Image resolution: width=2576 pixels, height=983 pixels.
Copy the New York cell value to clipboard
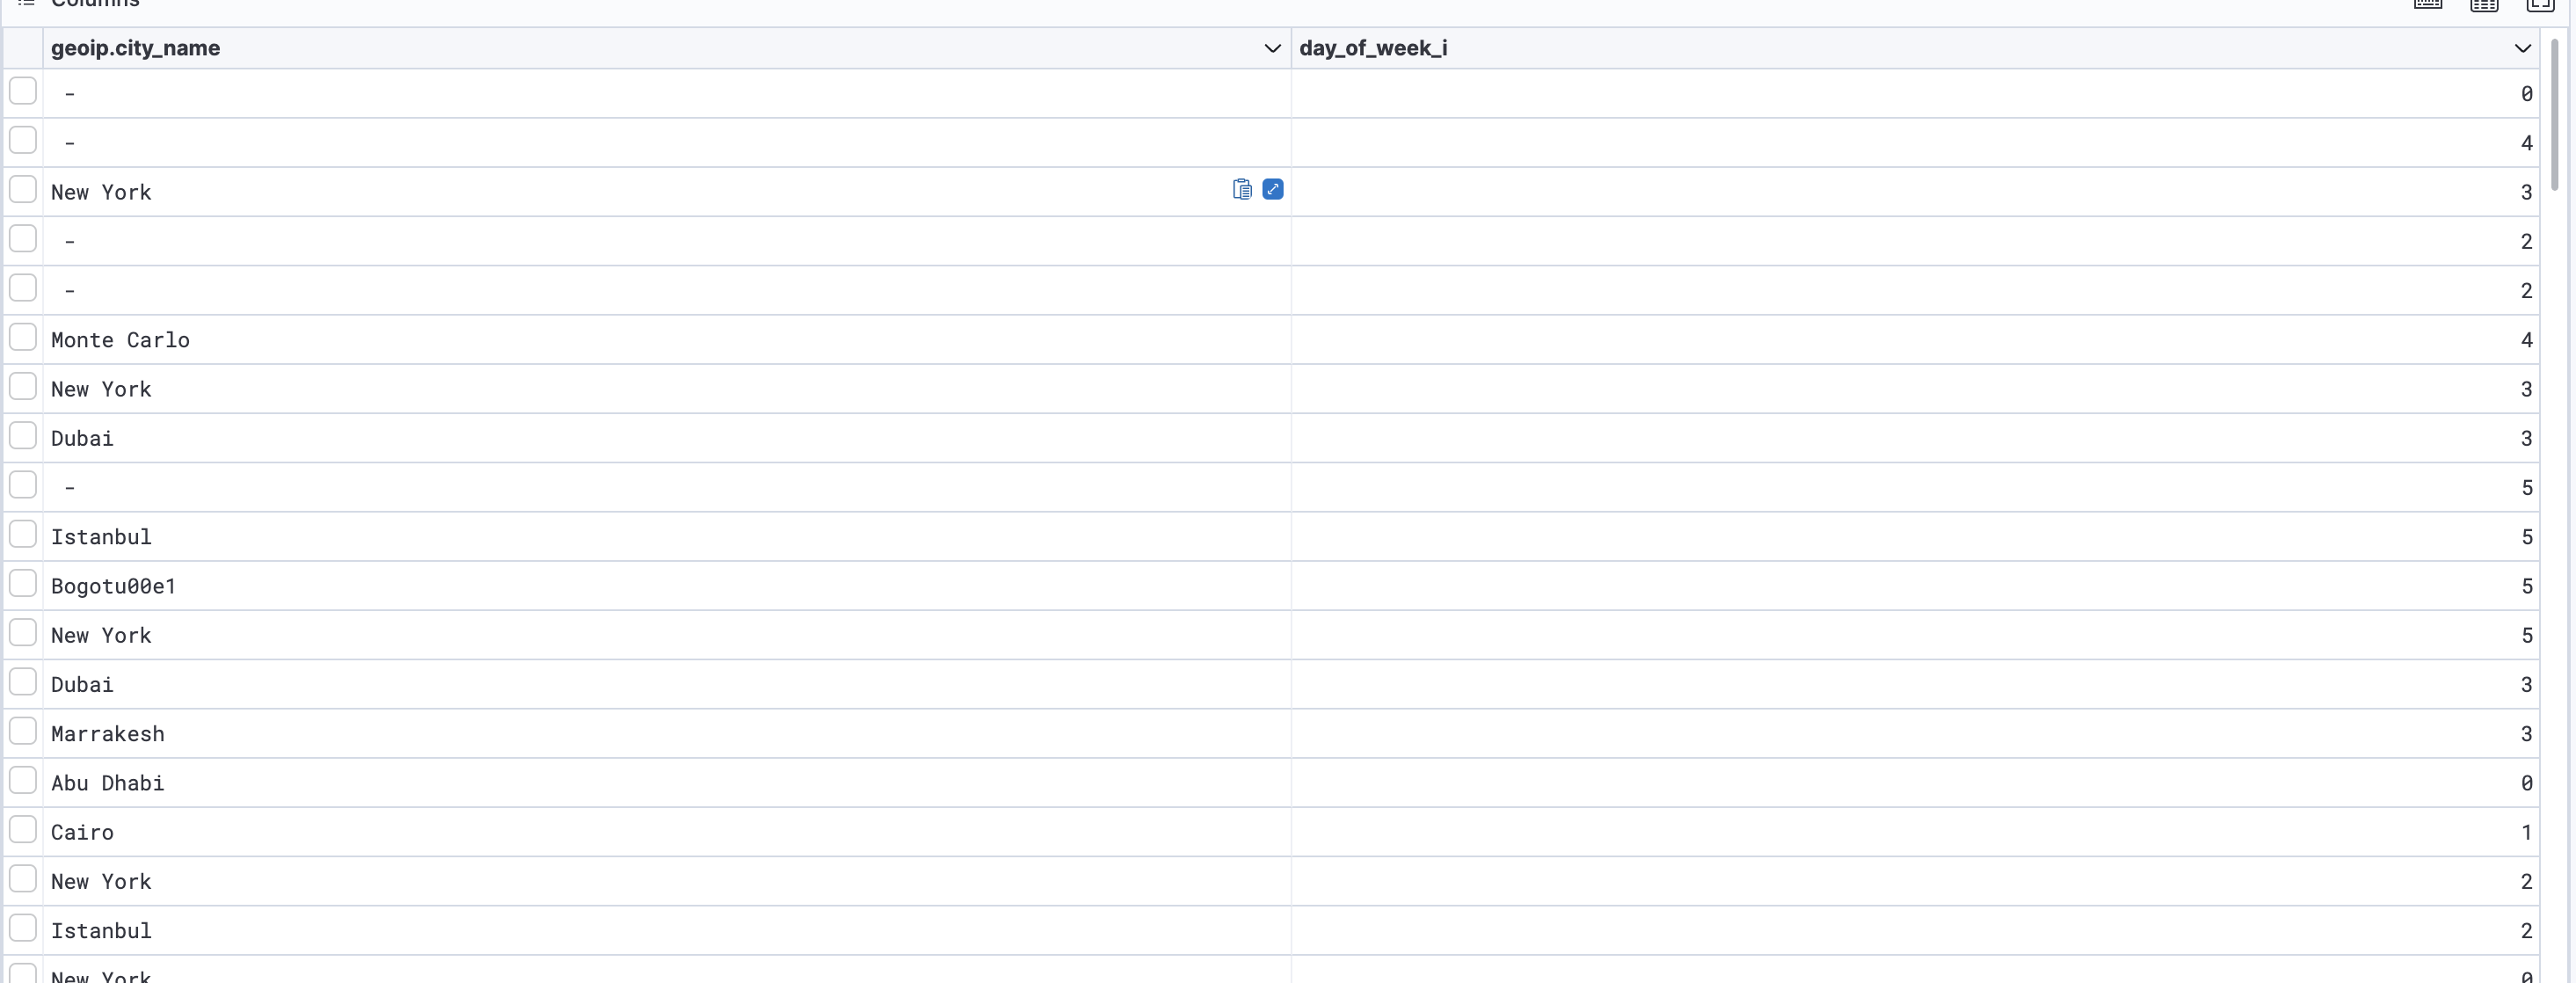[x=1241, y=189]
